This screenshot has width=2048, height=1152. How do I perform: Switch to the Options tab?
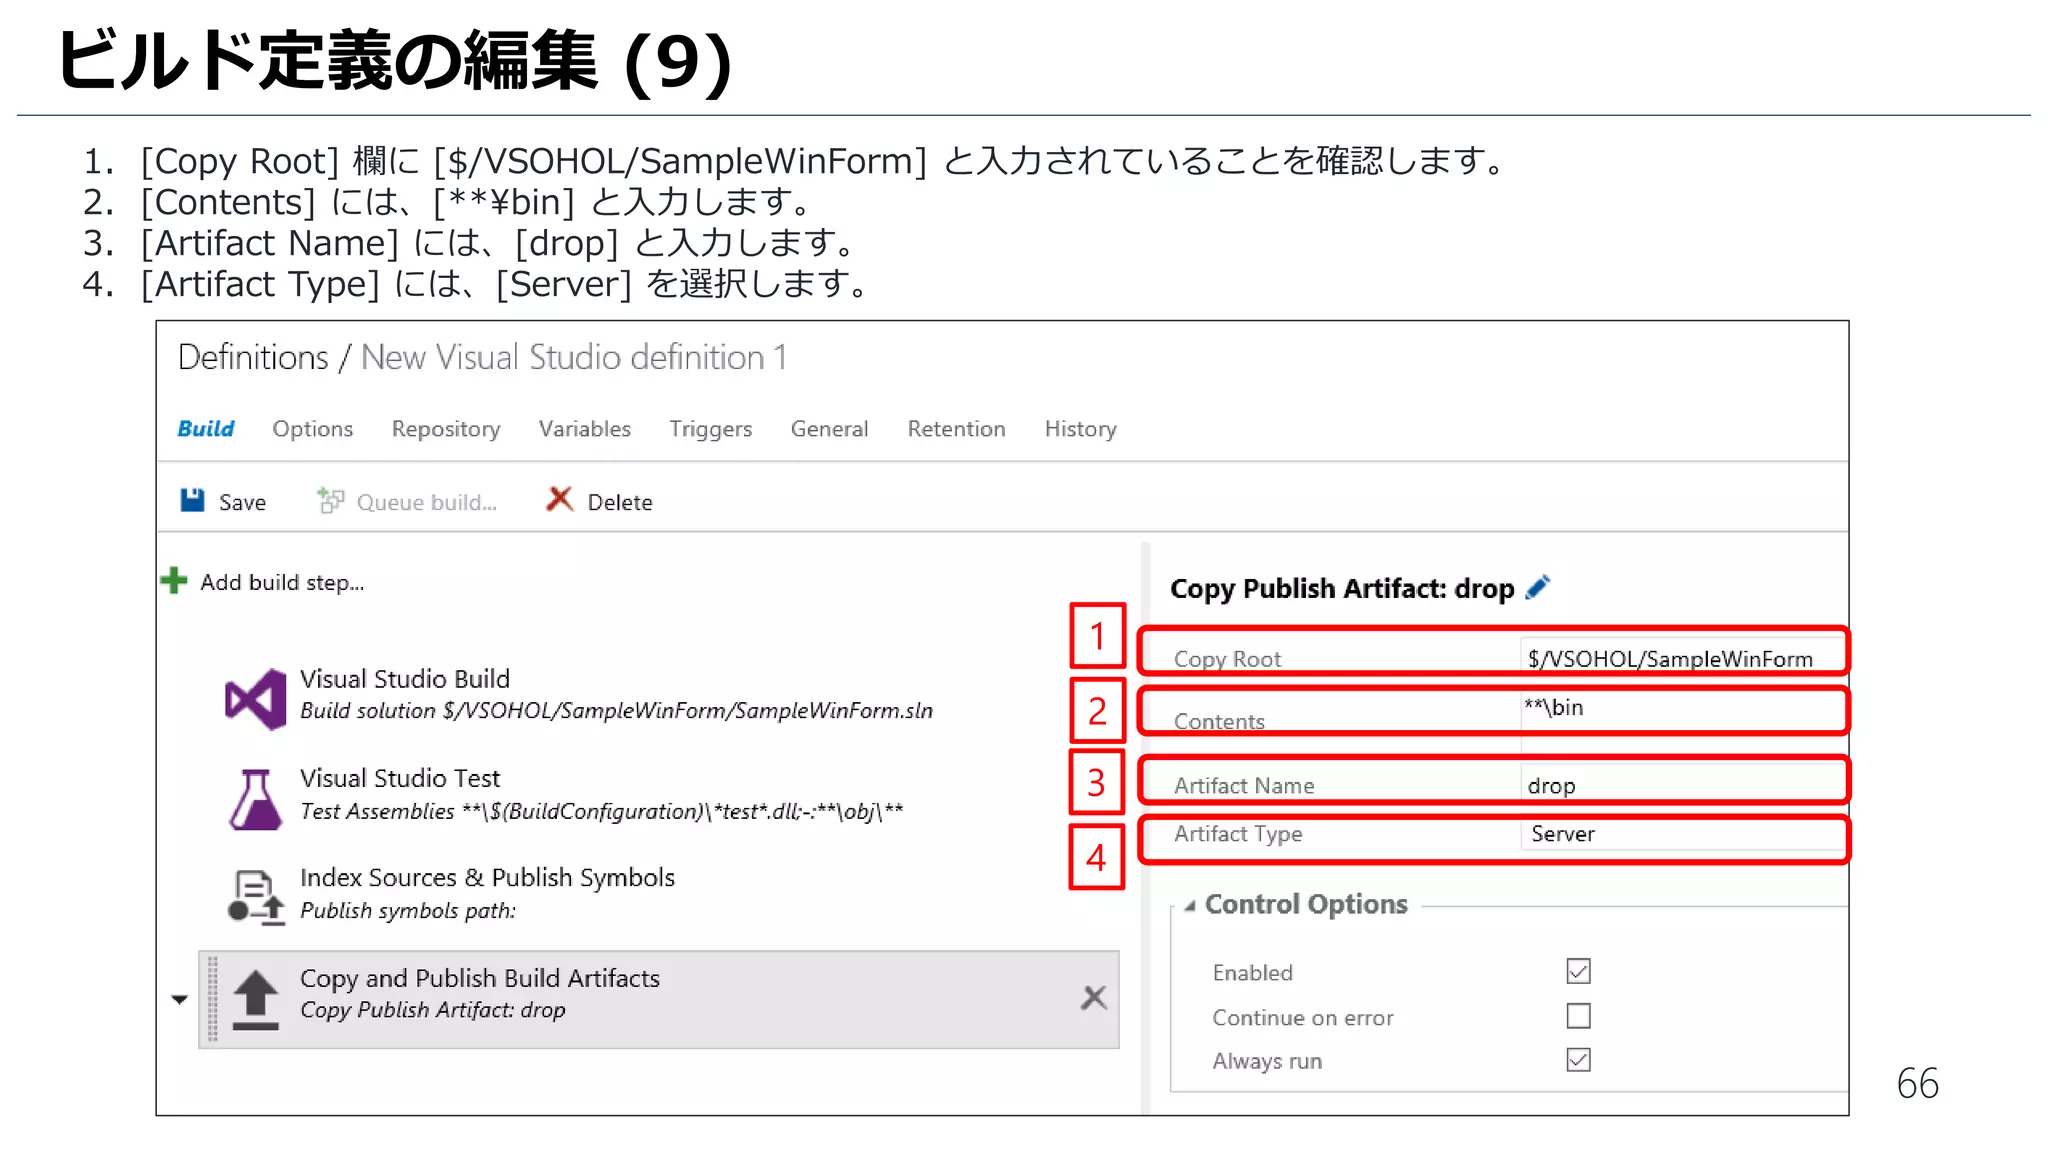coord(313,428)
